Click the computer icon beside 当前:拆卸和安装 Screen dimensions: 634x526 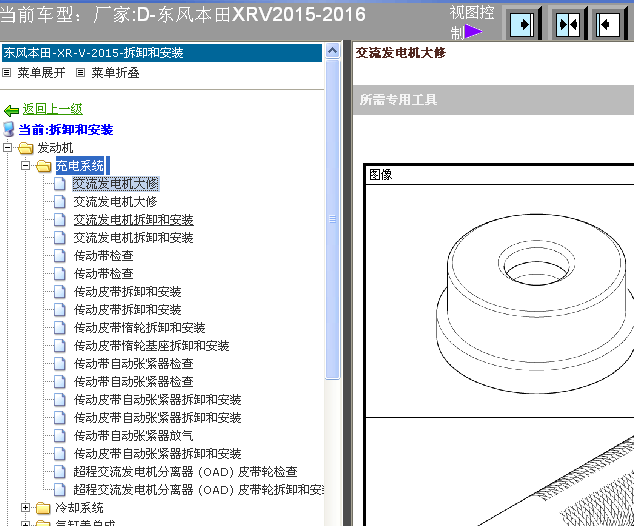tap(8, 129)
